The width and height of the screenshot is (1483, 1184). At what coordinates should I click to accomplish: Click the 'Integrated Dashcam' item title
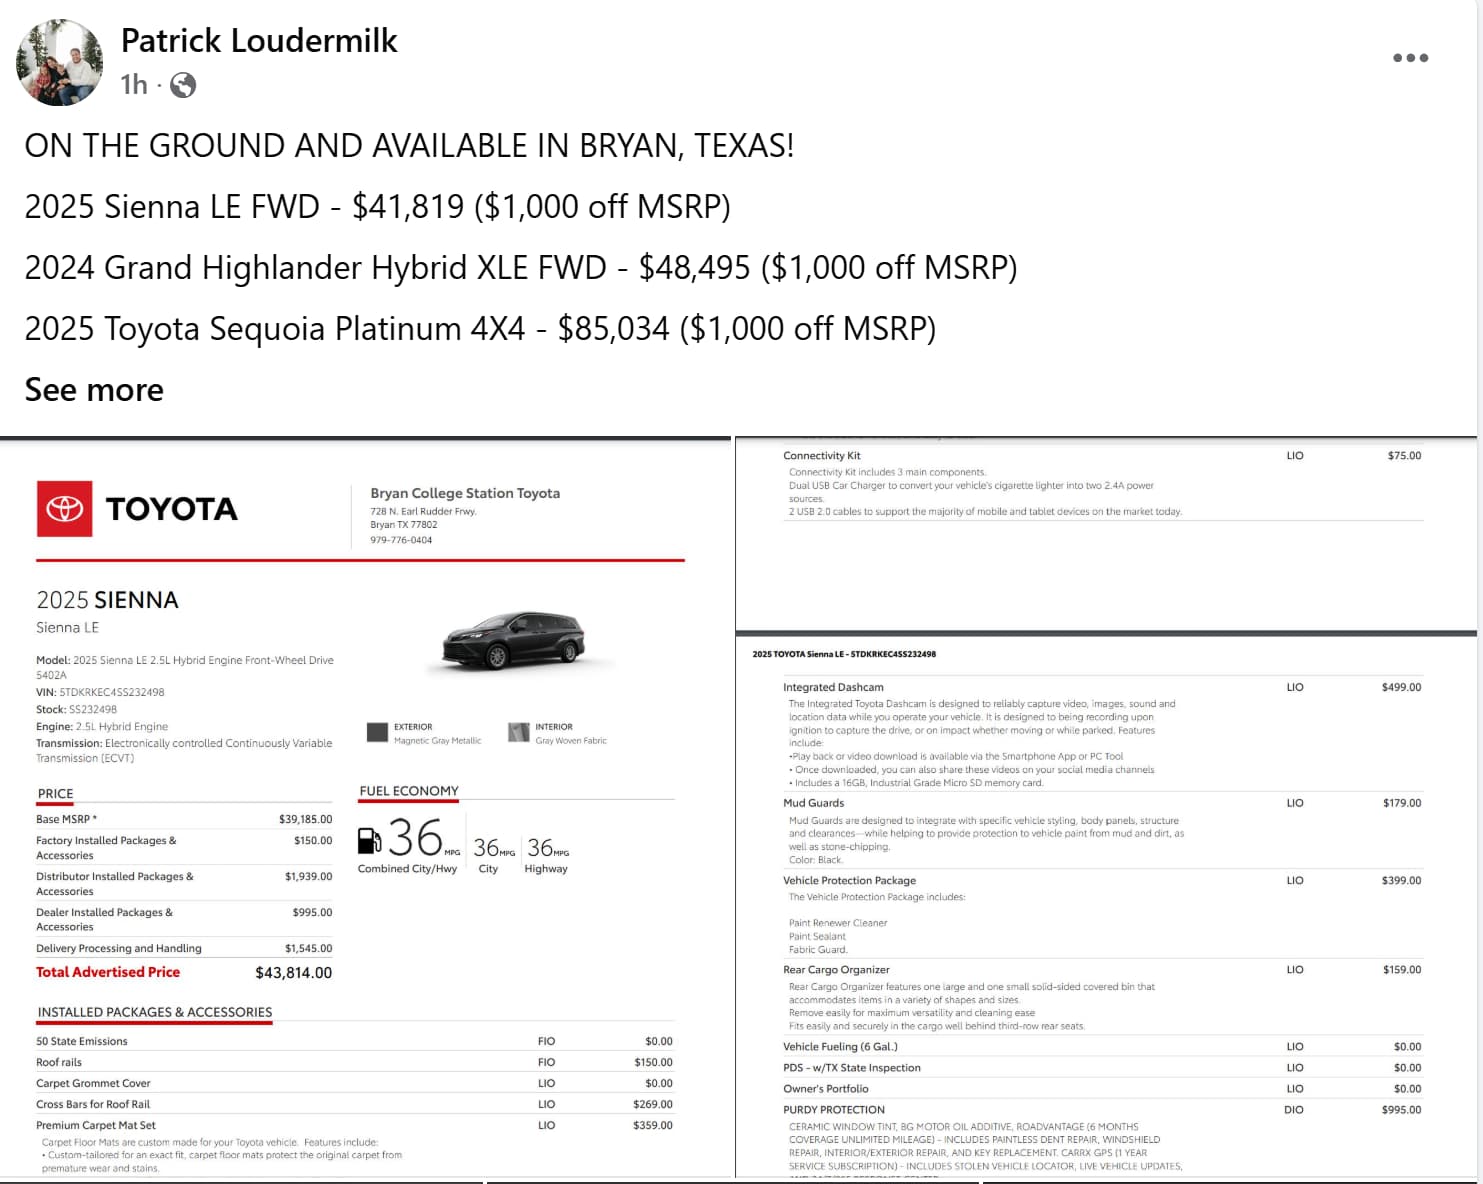coord(833,687)
